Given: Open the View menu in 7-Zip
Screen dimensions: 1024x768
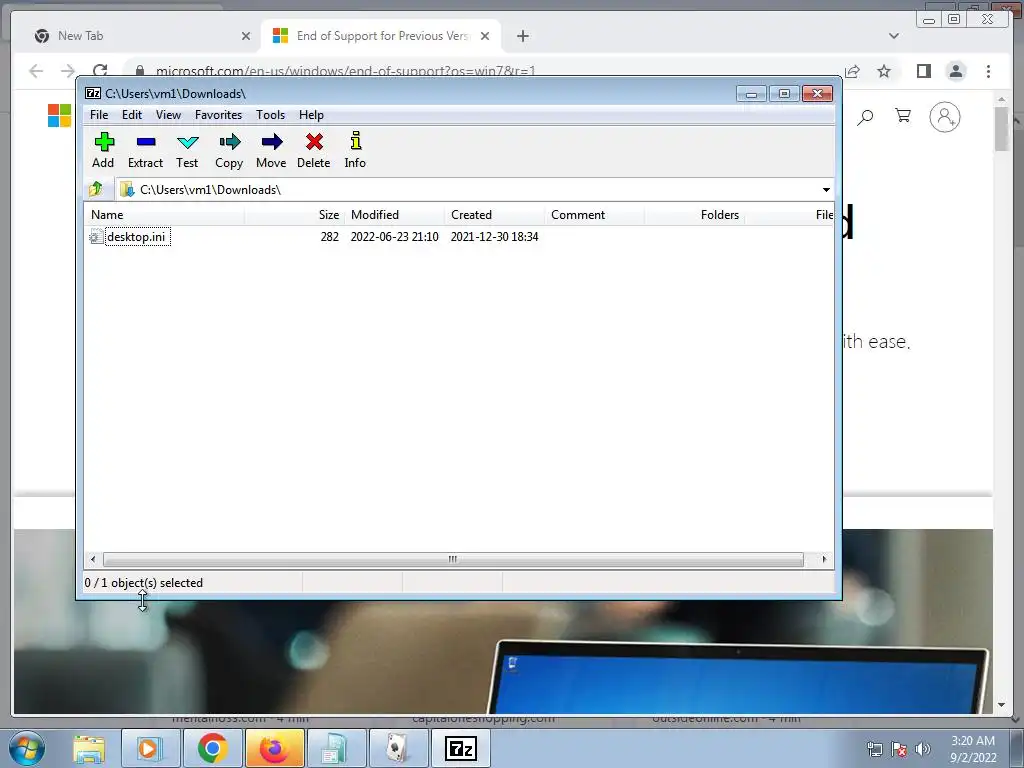Looking at the screenshot, I should click(168, 115).
